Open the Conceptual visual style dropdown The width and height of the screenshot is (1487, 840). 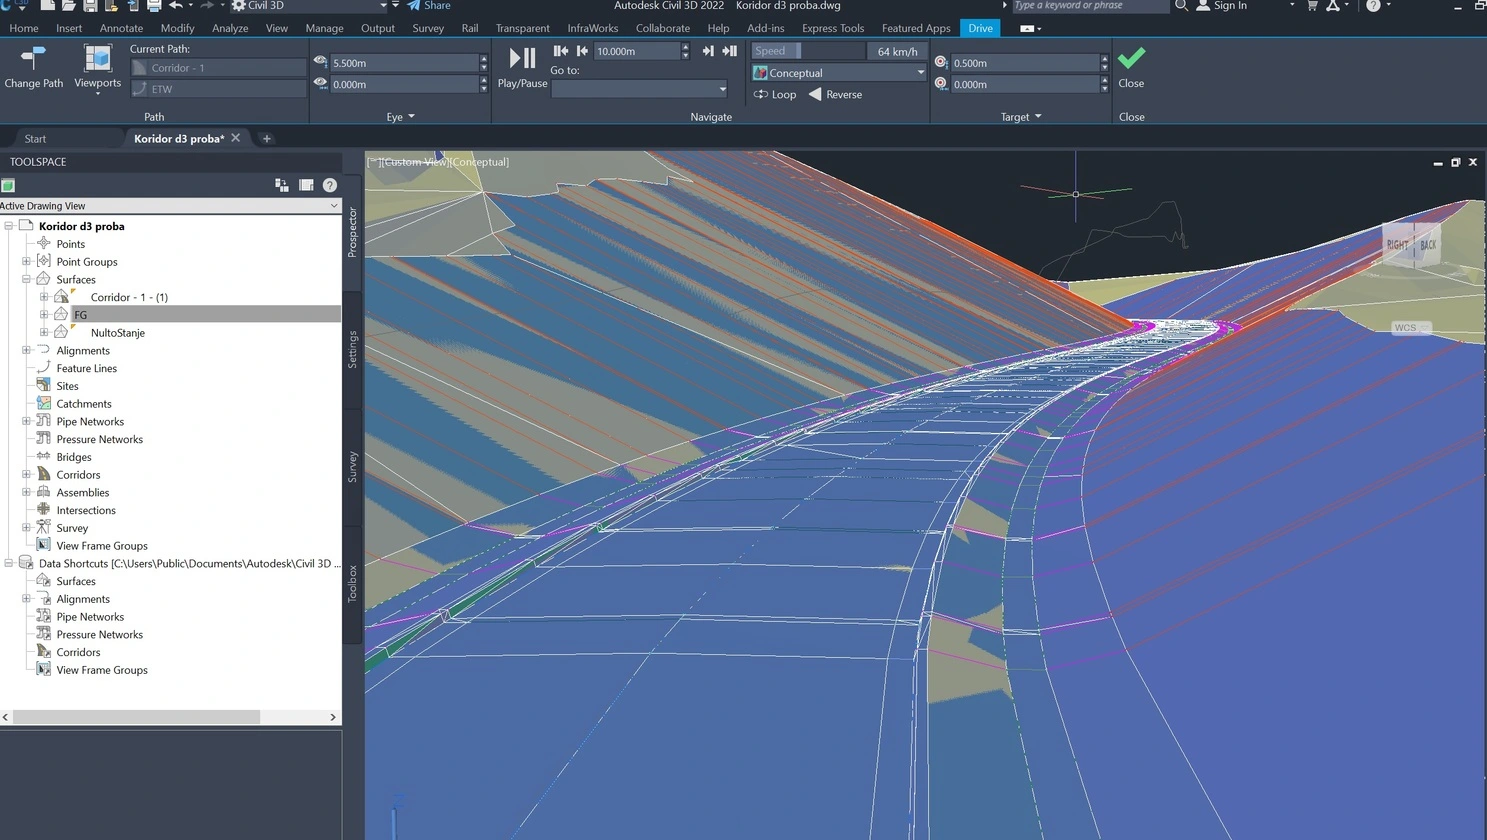tap(920, 73)
